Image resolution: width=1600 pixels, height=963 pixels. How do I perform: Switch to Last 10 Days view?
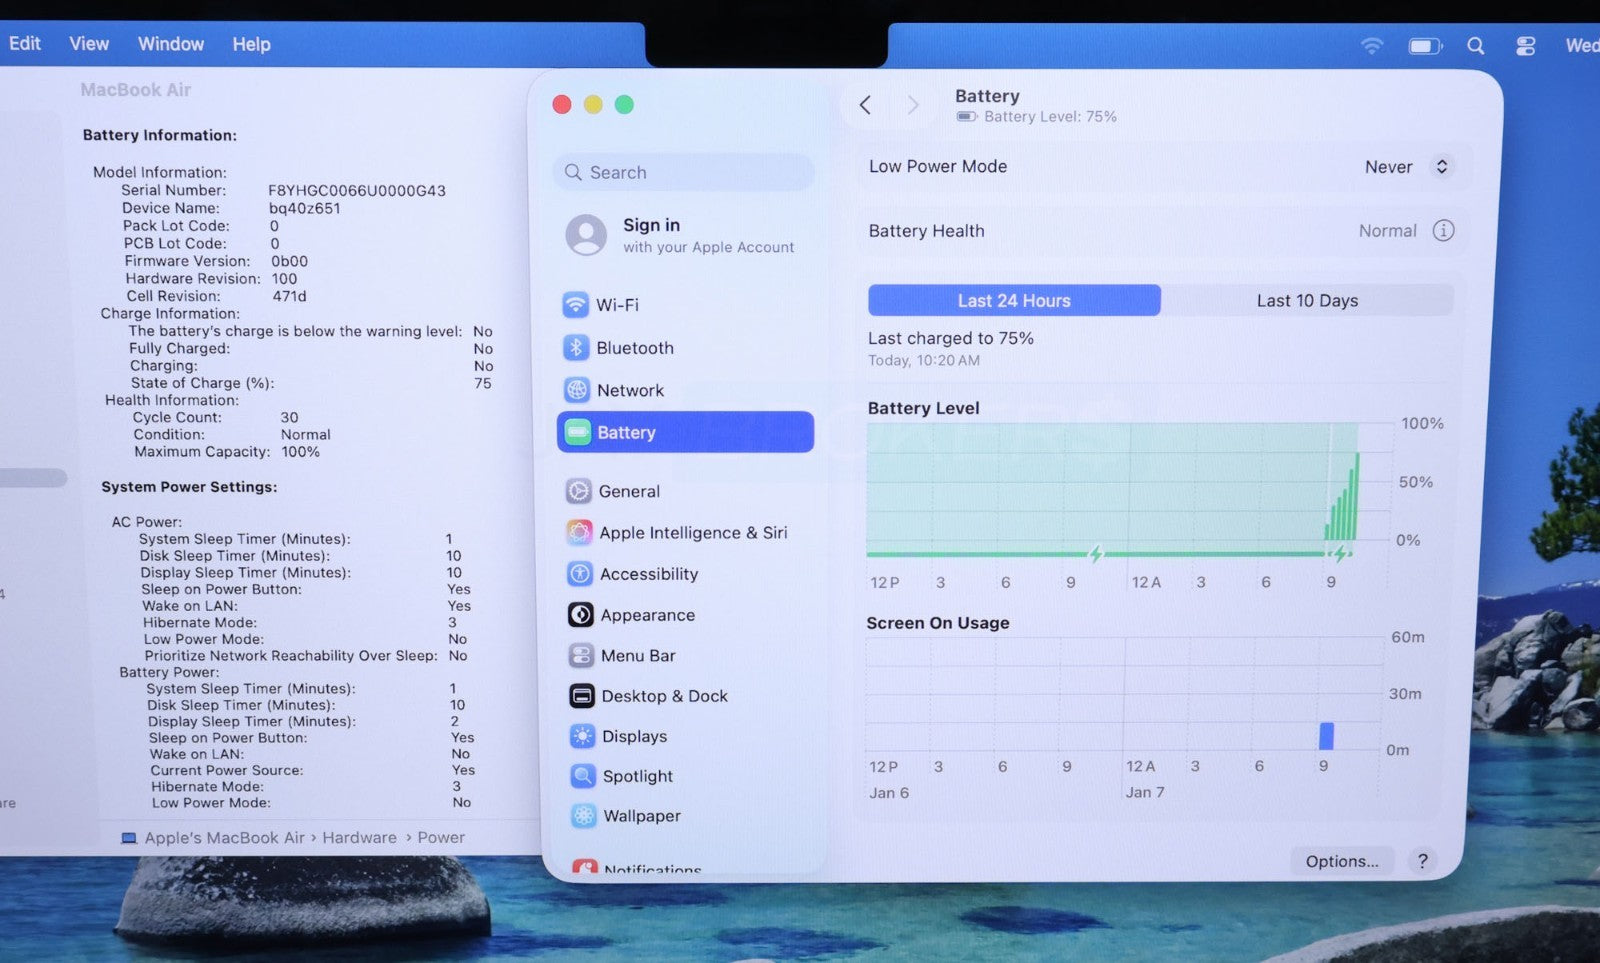pyautogui.click(x=1306, y=300)
